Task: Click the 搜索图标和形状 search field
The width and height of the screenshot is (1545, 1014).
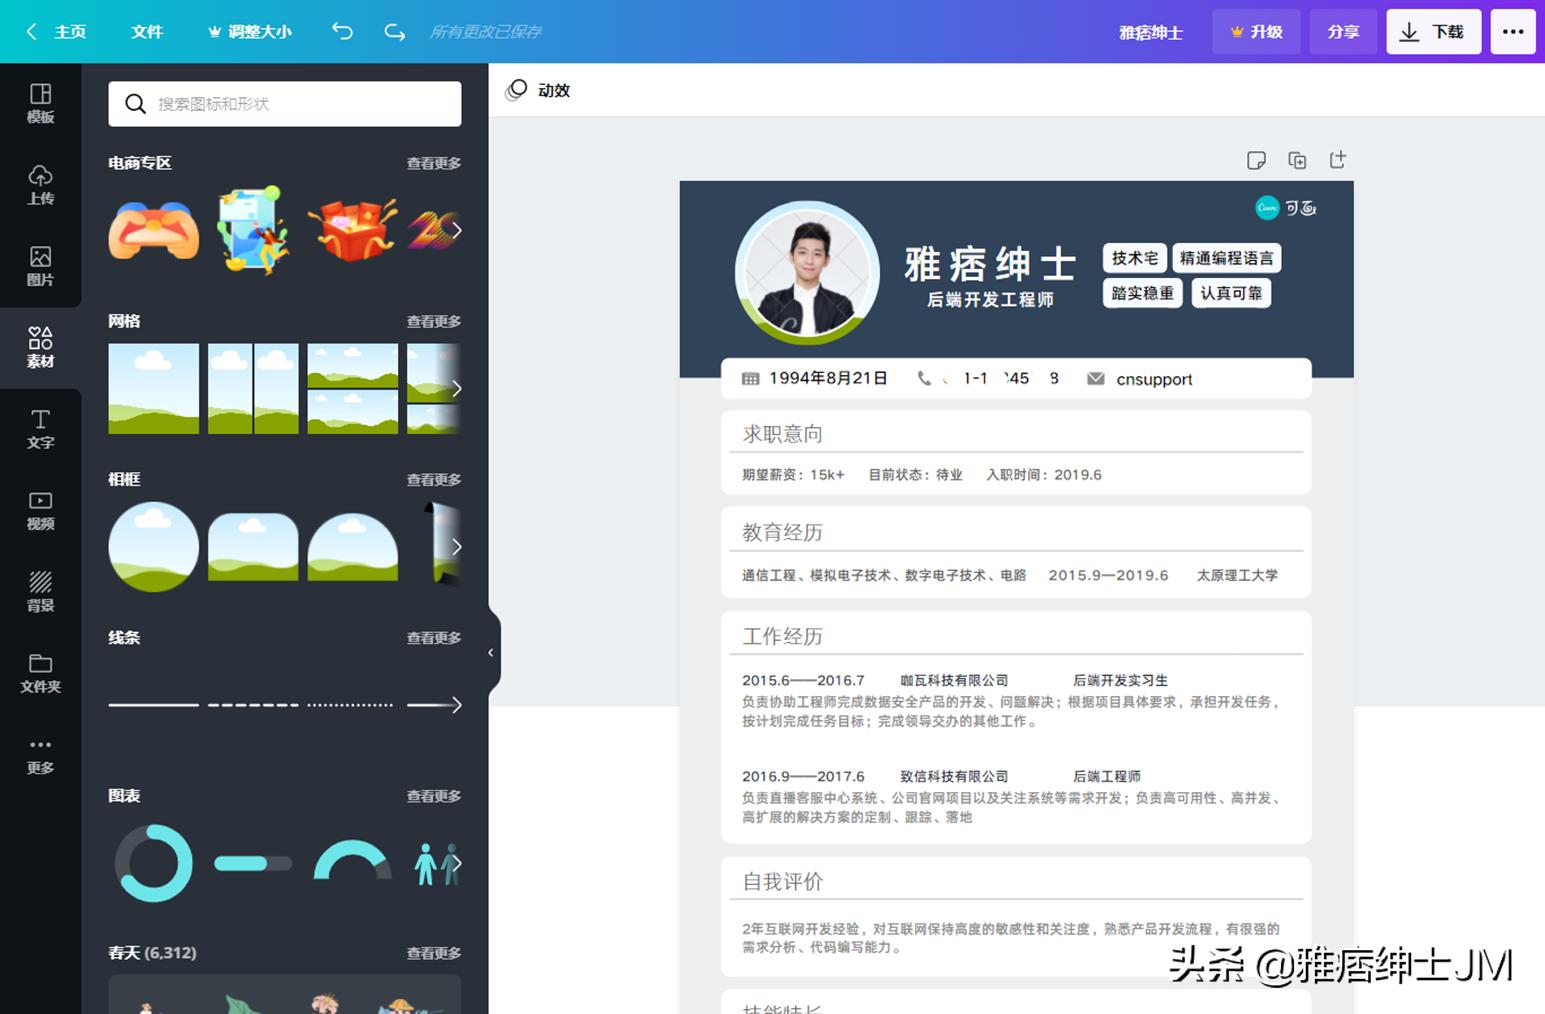Action: [284, 103]
